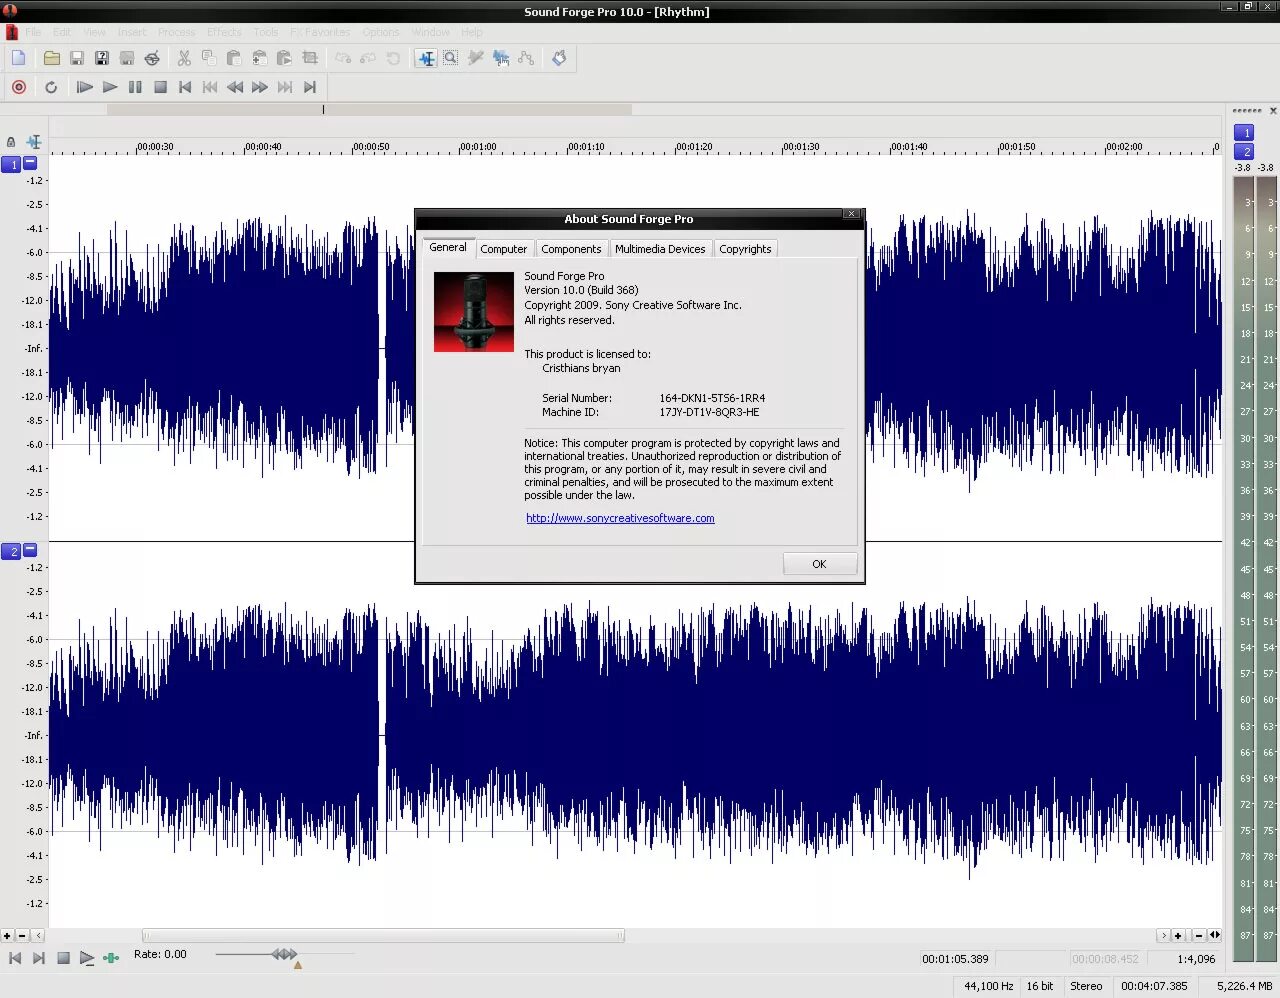Select the Envelope tool

526,58
